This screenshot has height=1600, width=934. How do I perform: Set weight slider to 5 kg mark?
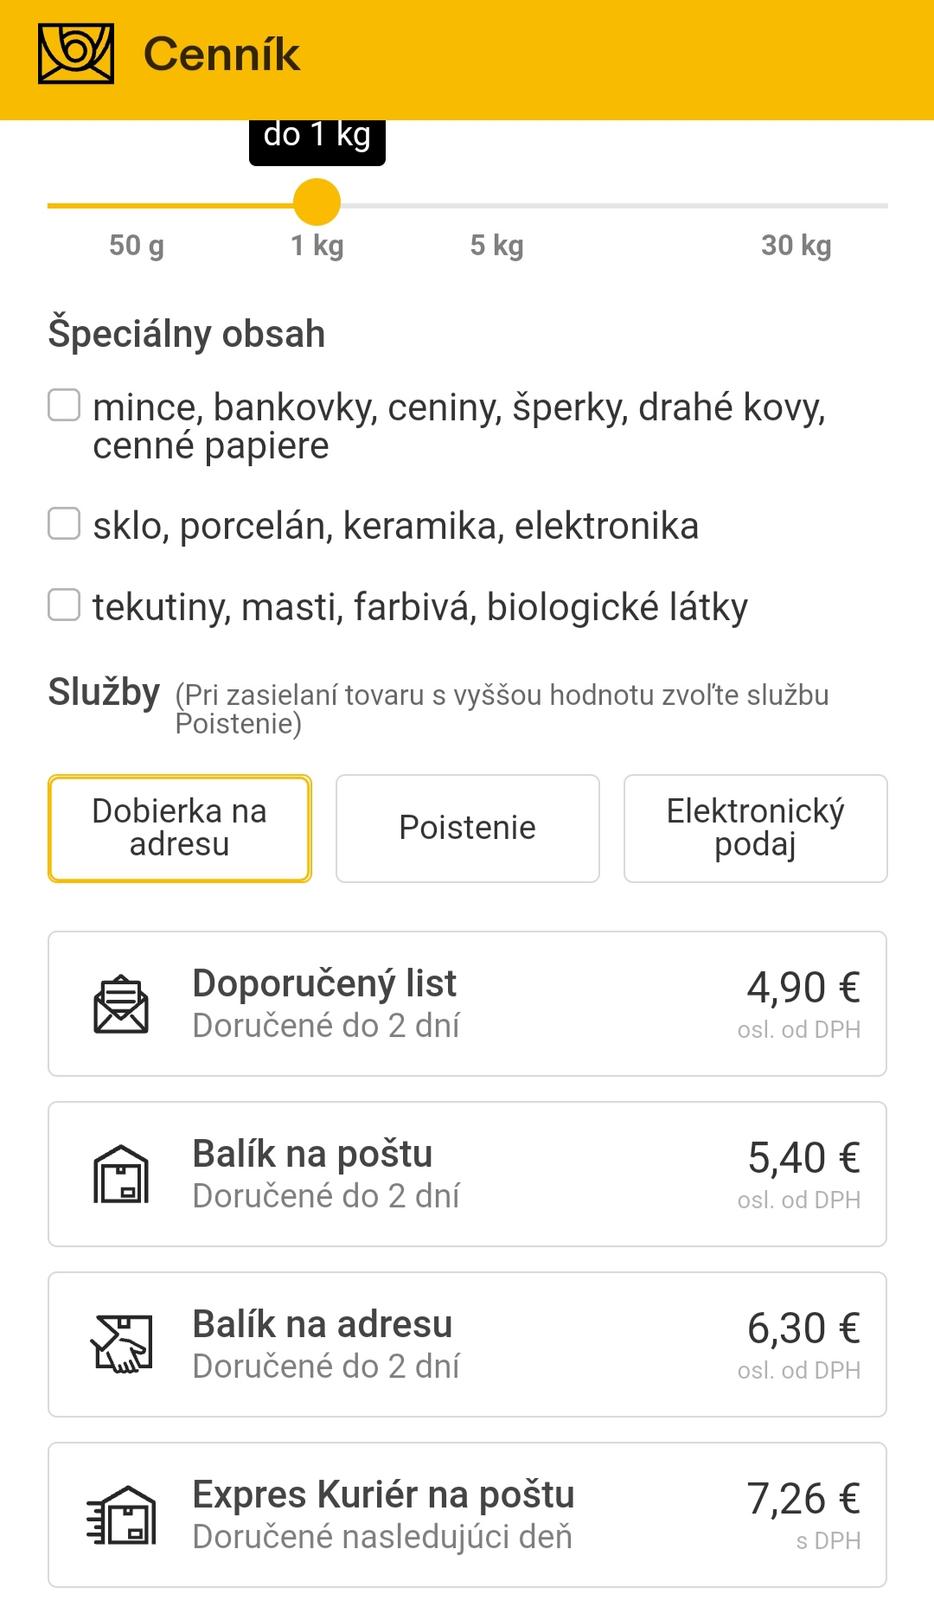pyautogui.click(x=497, y=205)
